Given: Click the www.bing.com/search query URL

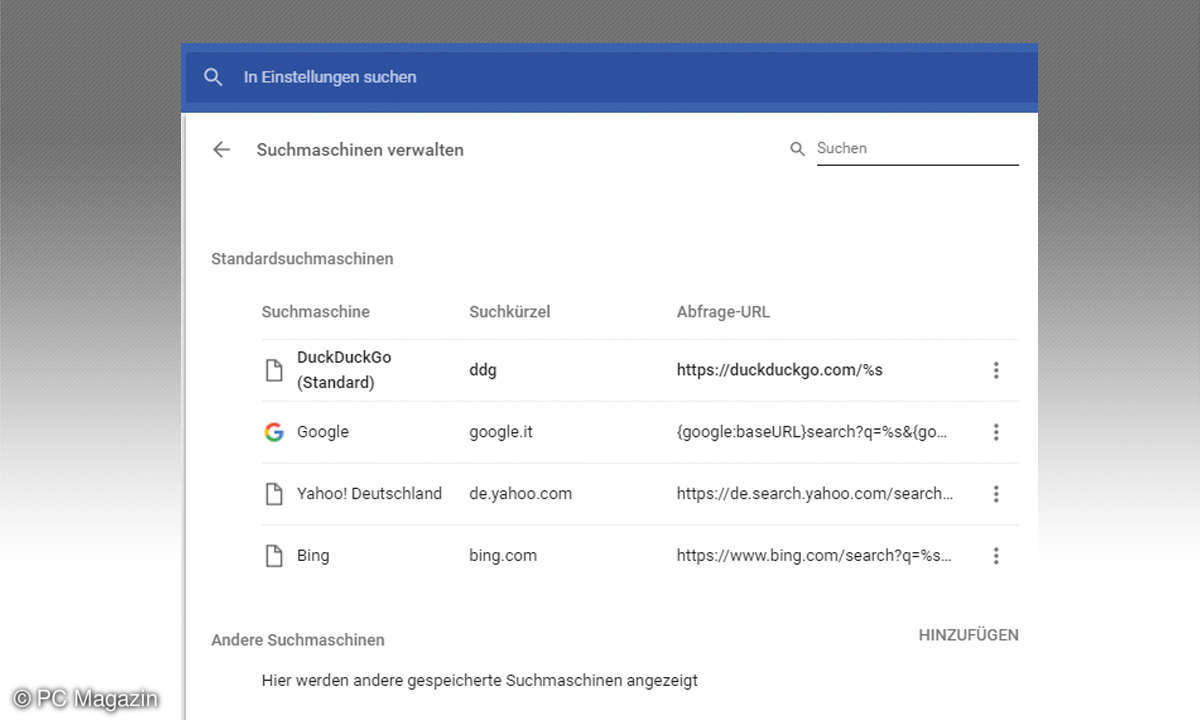Looking at the screenshot, I should pos(814,556).
